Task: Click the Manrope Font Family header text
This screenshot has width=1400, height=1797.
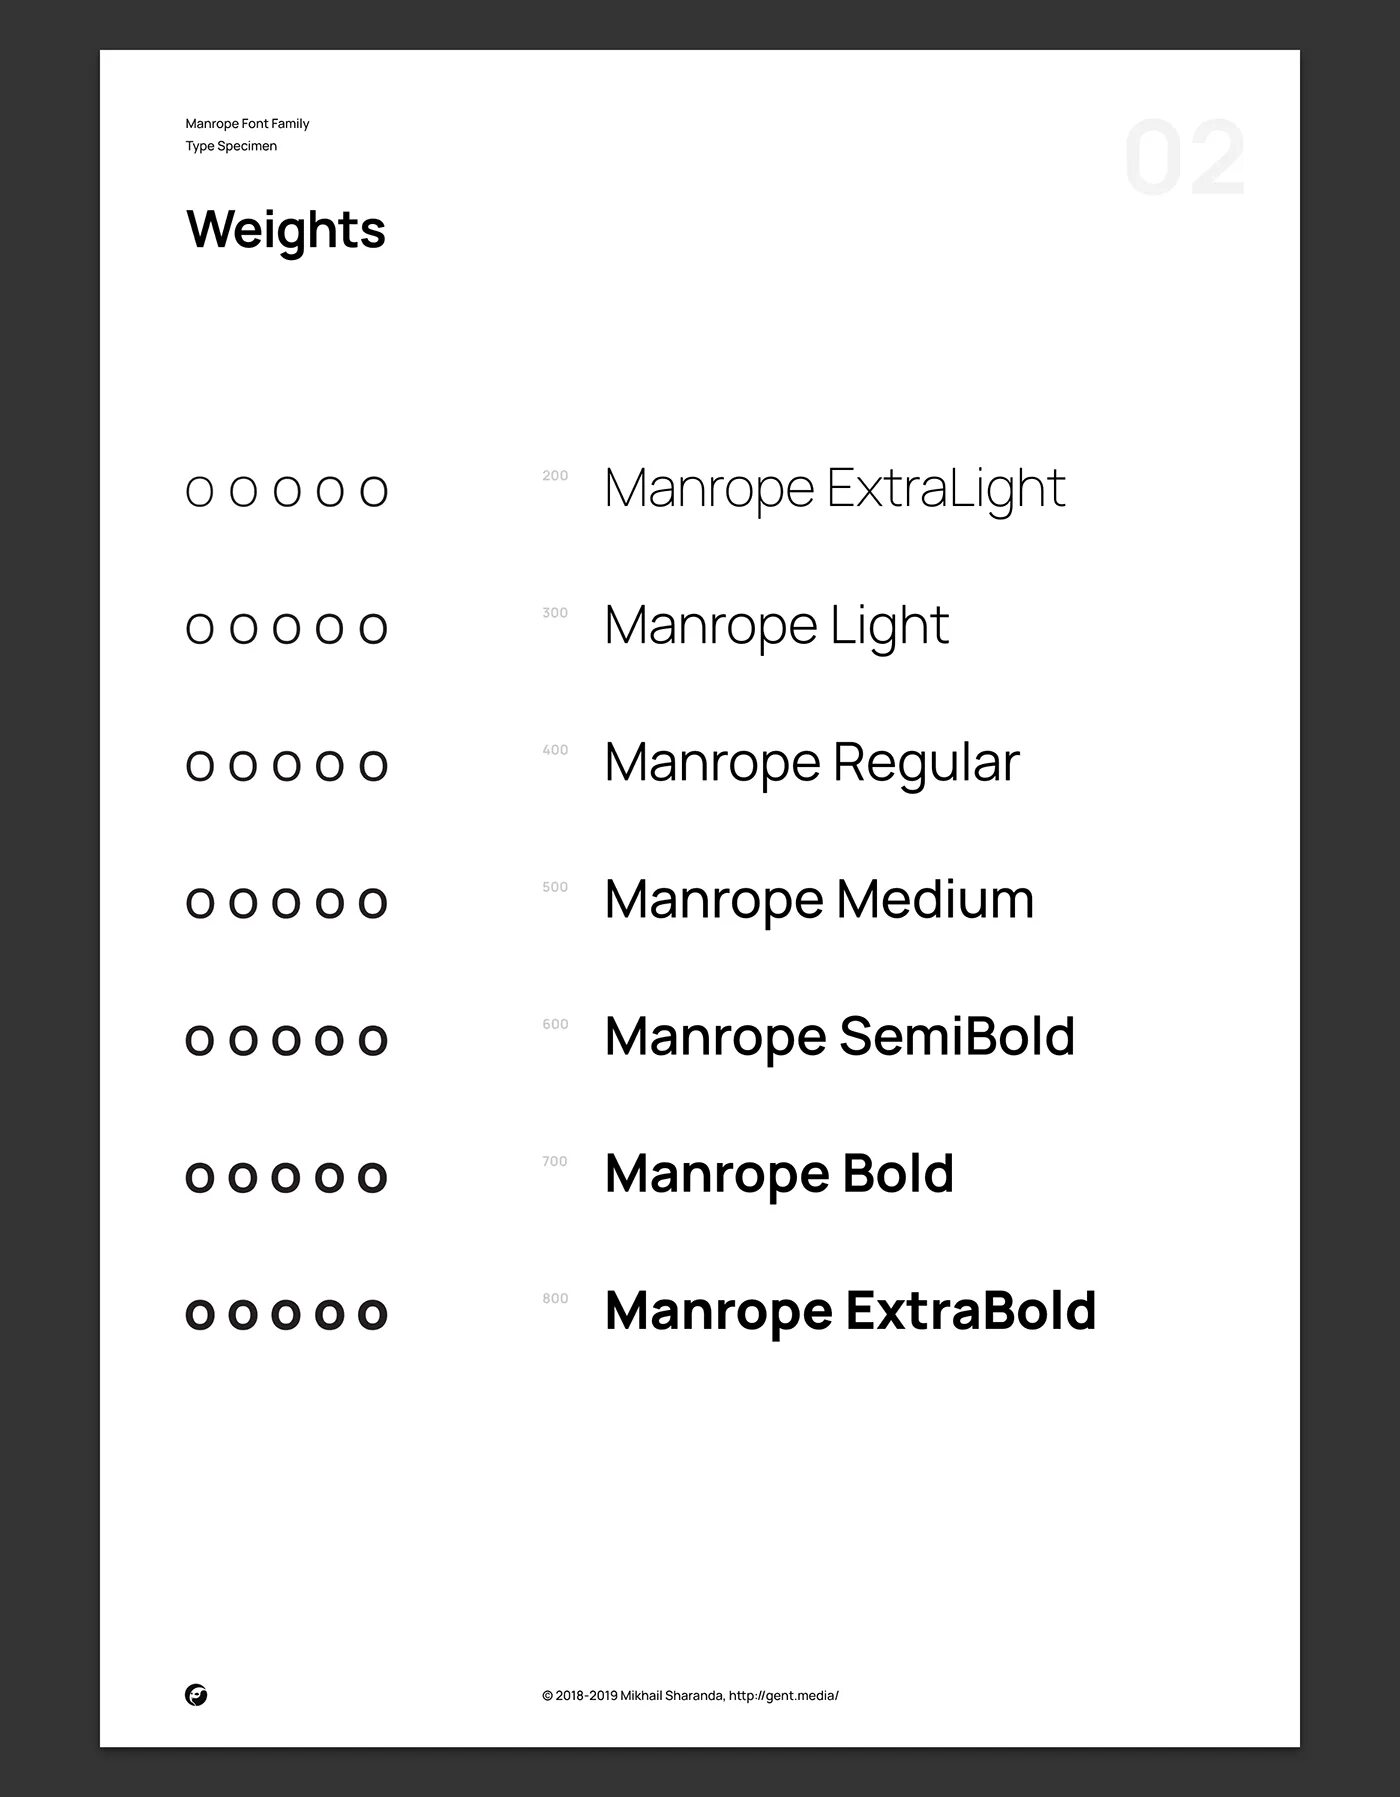Action: (x=247, y=123)
